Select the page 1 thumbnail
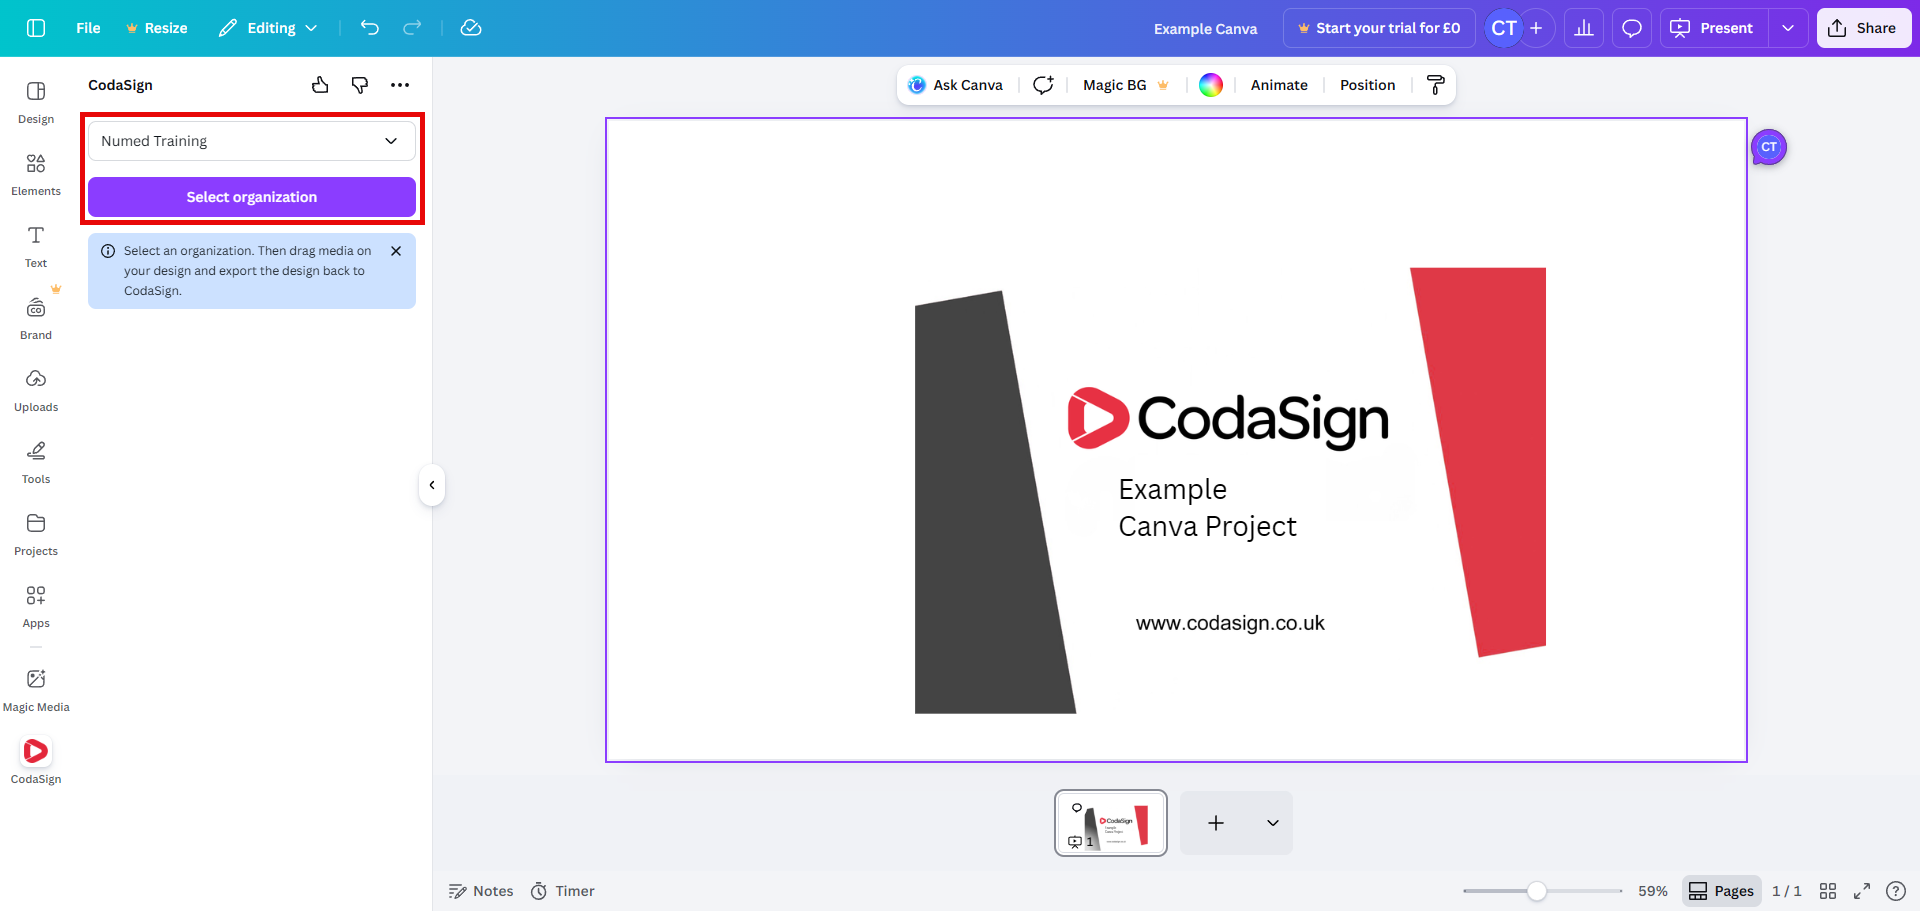Viewport: 1920px width, 911px height. pyautogui.click(x=1110, y=823)
